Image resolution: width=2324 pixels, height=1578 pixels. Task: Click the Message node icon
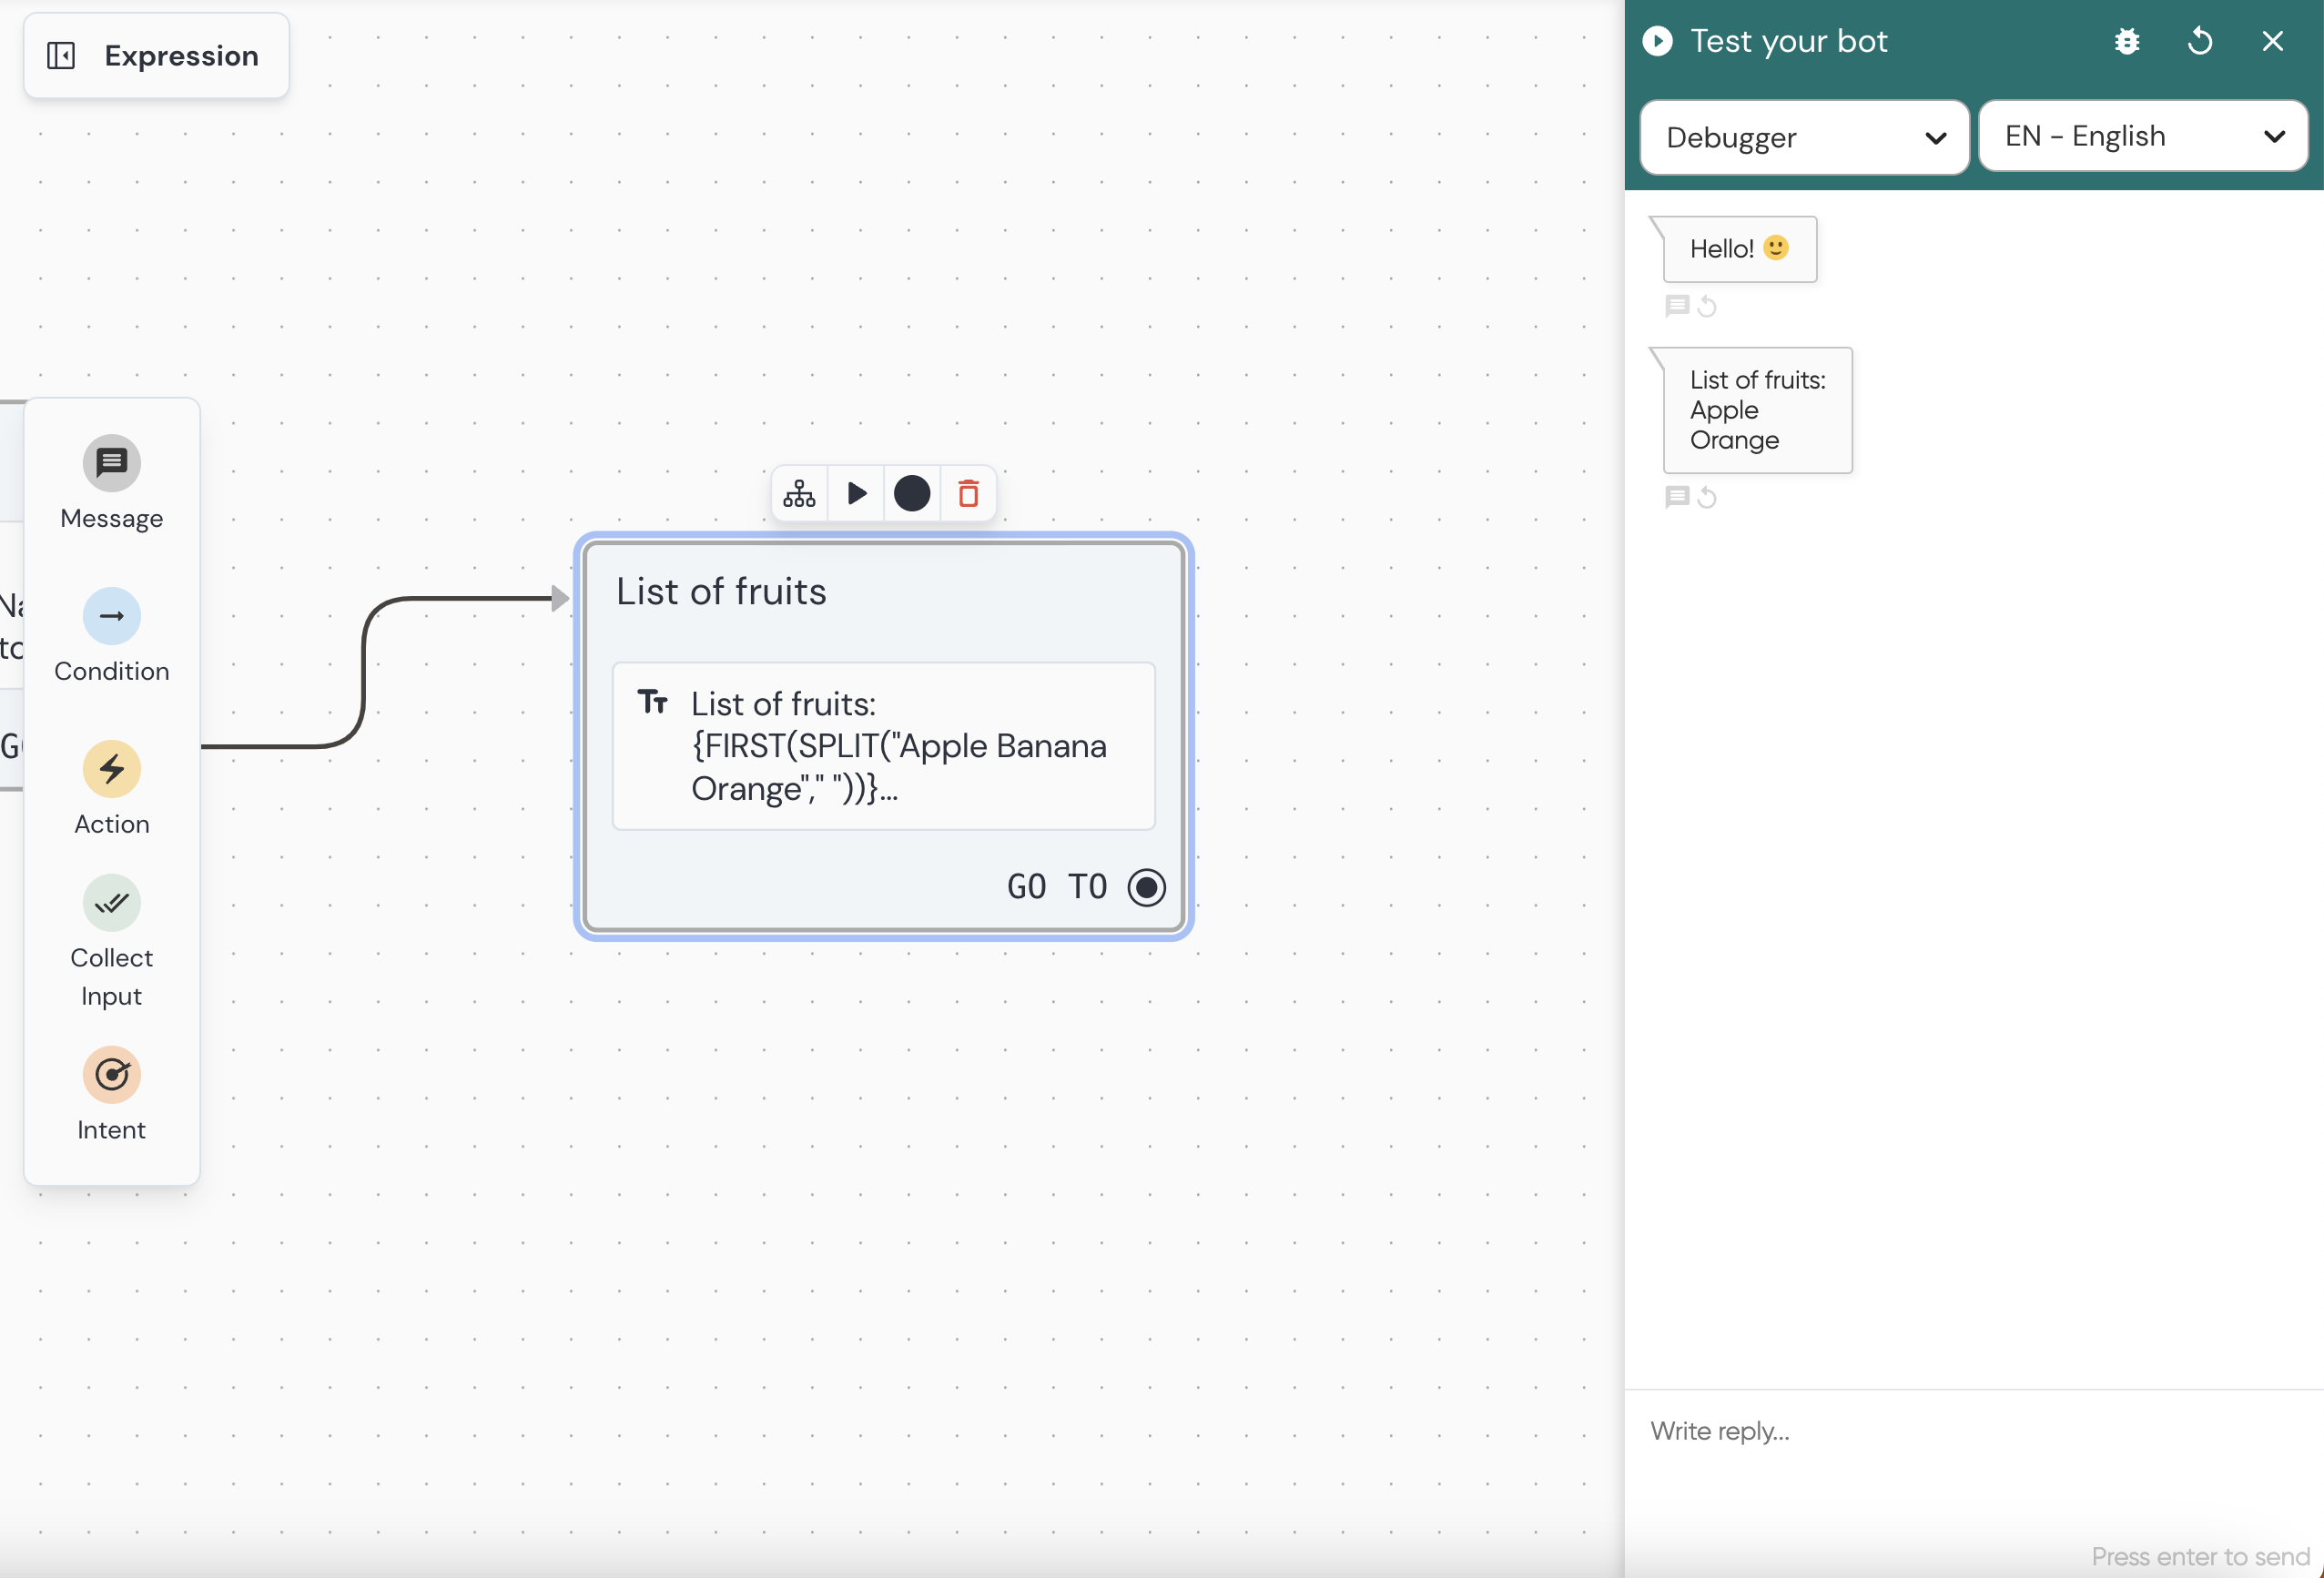(x=111, y=463)
